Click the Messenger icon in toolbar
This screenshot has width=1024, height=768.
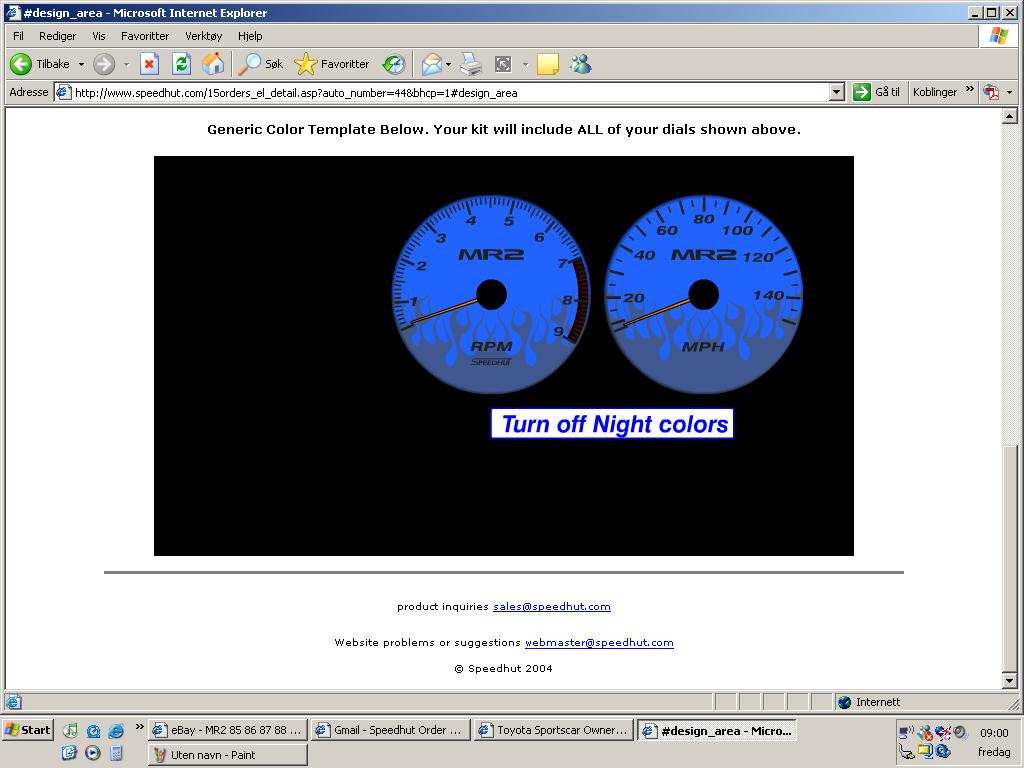tap(580, 64)
